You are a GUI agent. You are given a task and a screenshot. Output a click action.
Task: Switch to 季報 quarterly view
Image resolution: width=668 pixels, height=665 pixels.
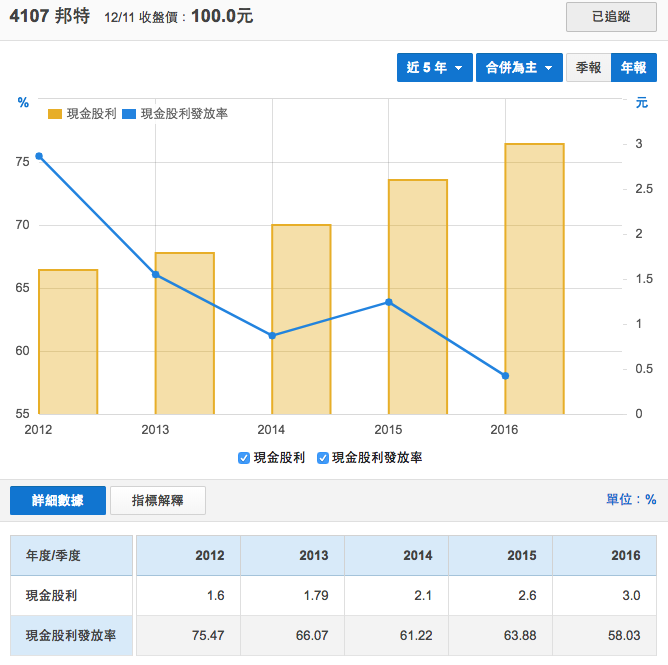tap(588, 67)
